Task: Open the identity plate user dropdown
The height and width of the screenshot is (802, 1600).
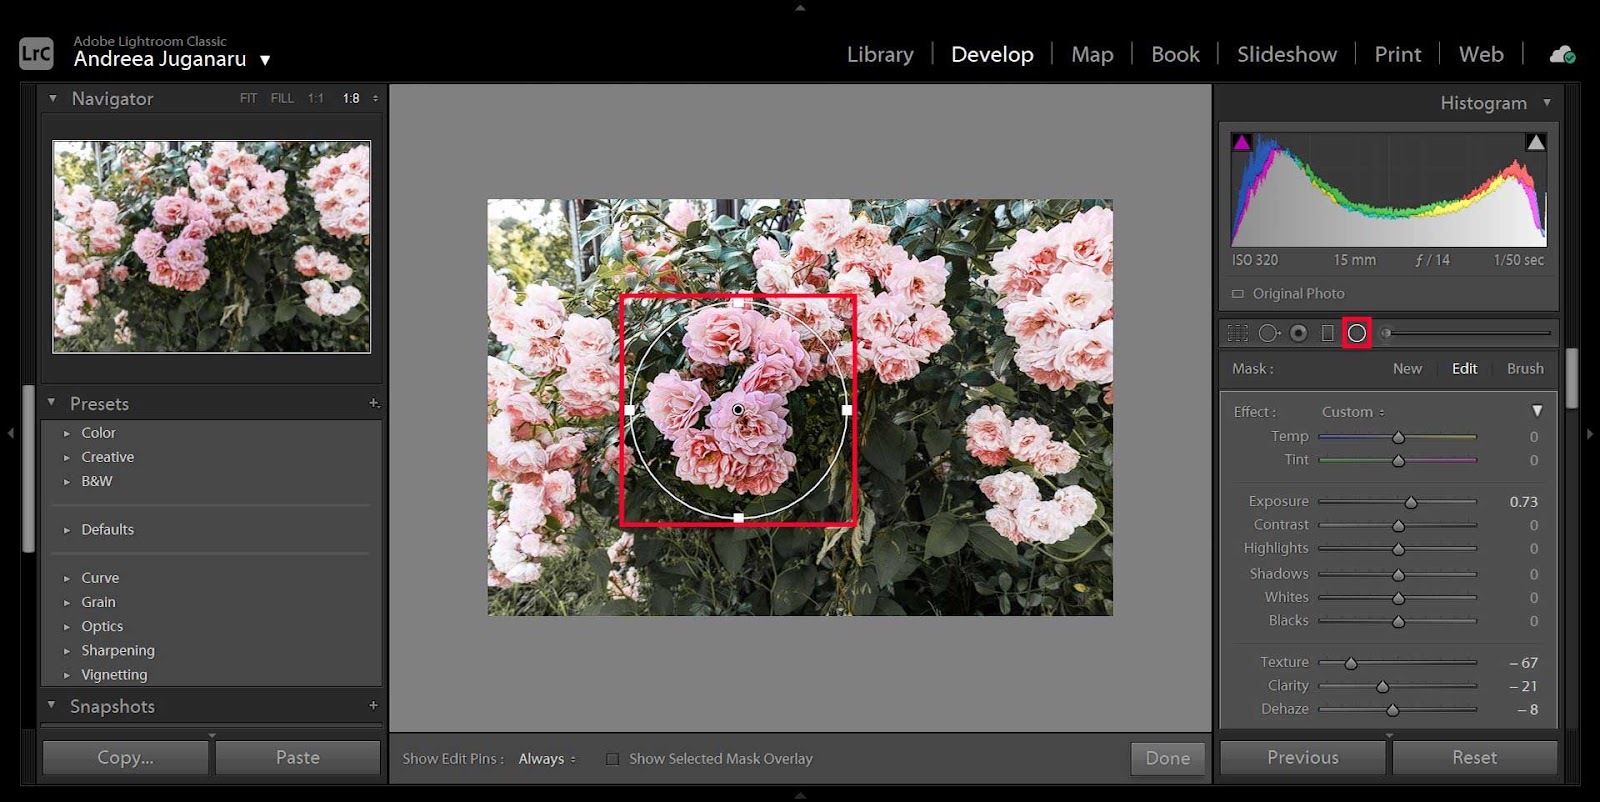Action: [265, 60]
